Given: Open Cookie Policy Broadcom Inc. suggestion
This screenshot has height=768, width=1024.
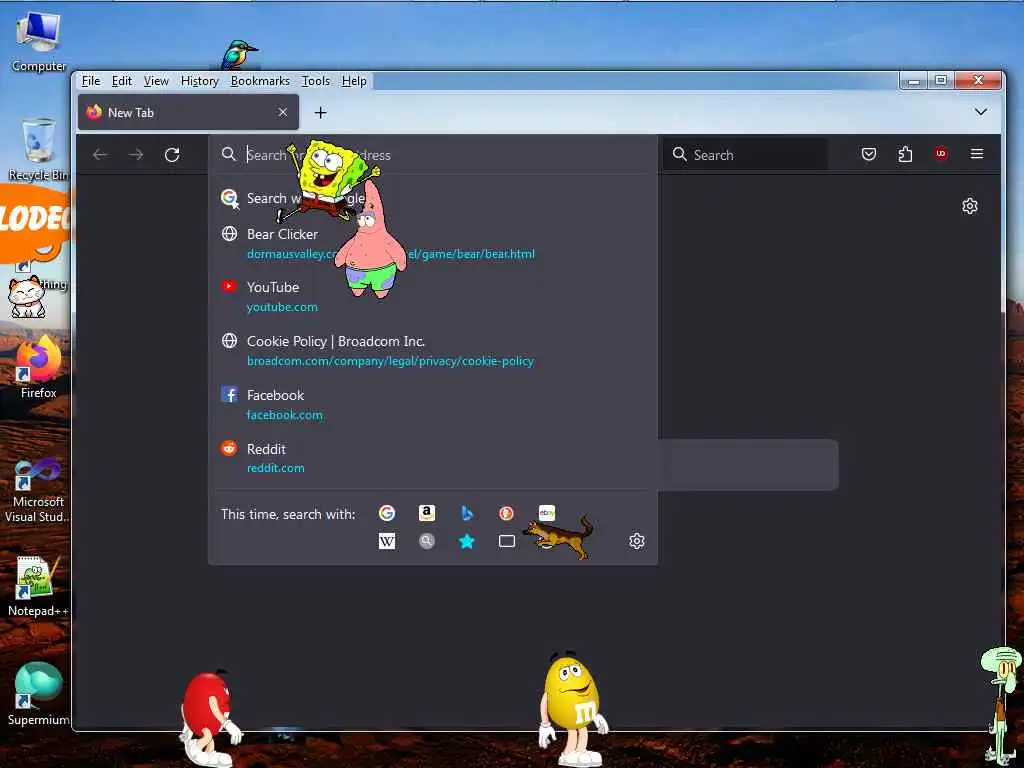Looking at the screenshot, I should coord(432,351).
